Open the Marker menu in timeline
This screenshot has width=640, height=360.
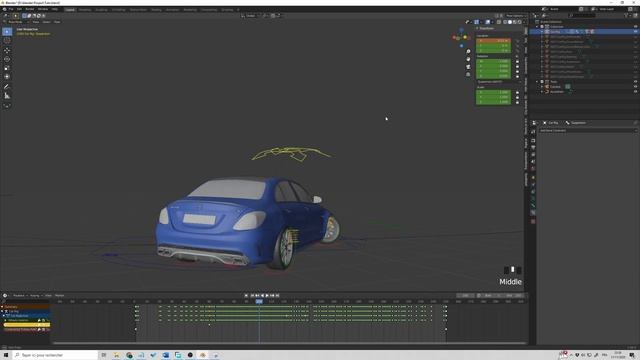pyautogui.click(x=60, y=296)
